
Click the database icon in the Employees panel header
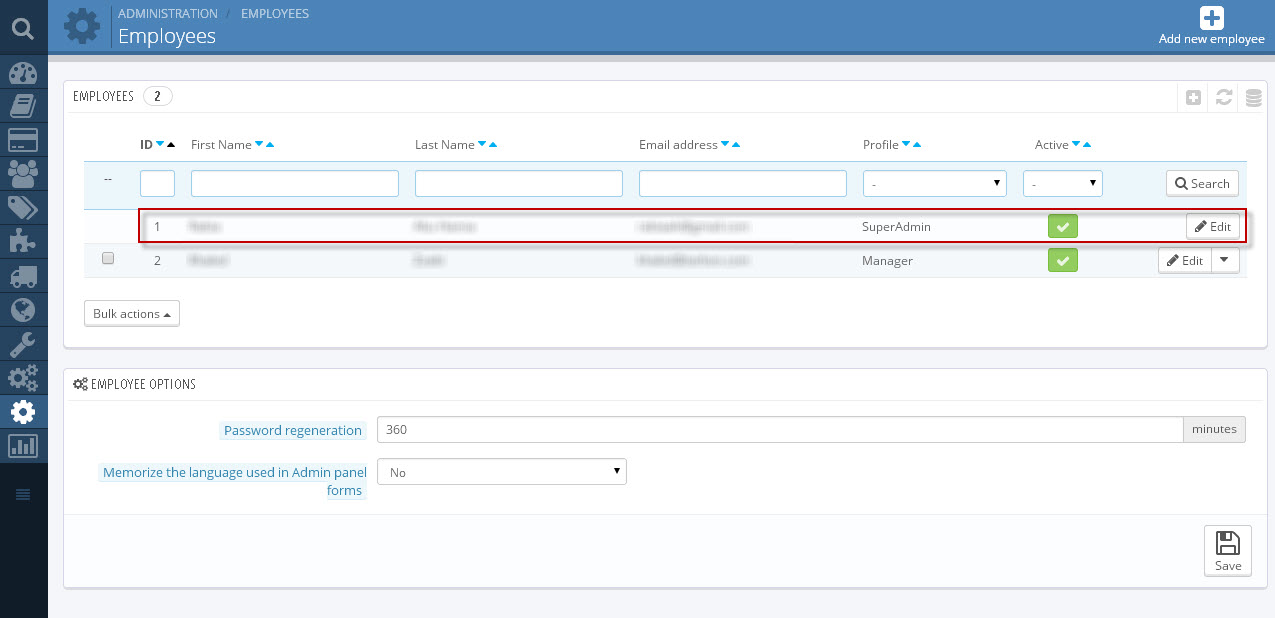click(1253, 97)
